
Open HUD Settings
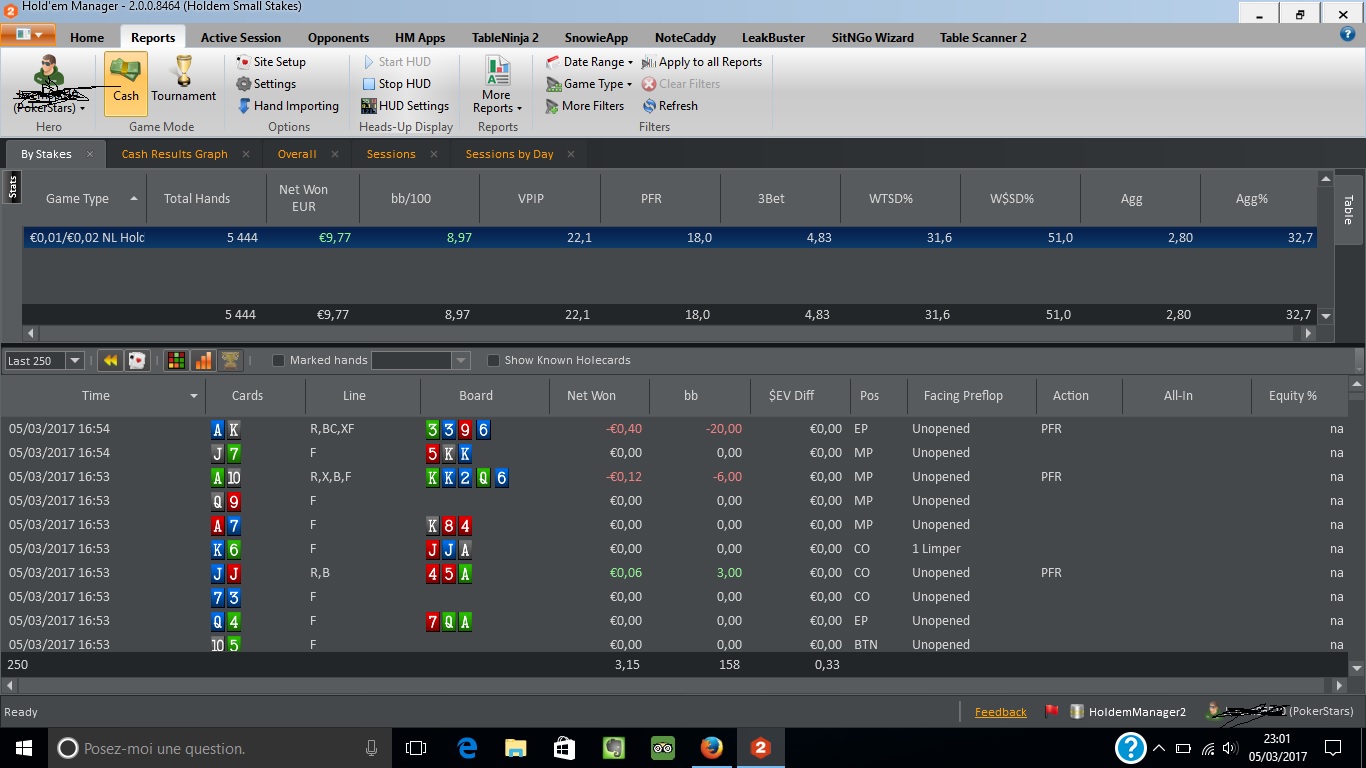[405, 106]
